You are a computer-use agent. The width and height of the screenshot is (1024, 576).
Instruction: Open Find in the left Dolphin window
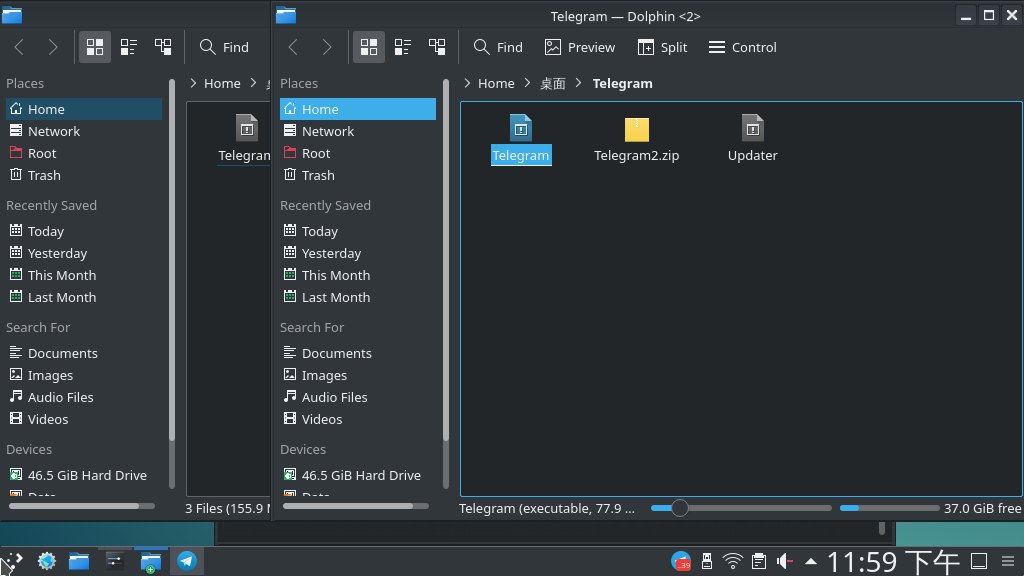point(224,47)
